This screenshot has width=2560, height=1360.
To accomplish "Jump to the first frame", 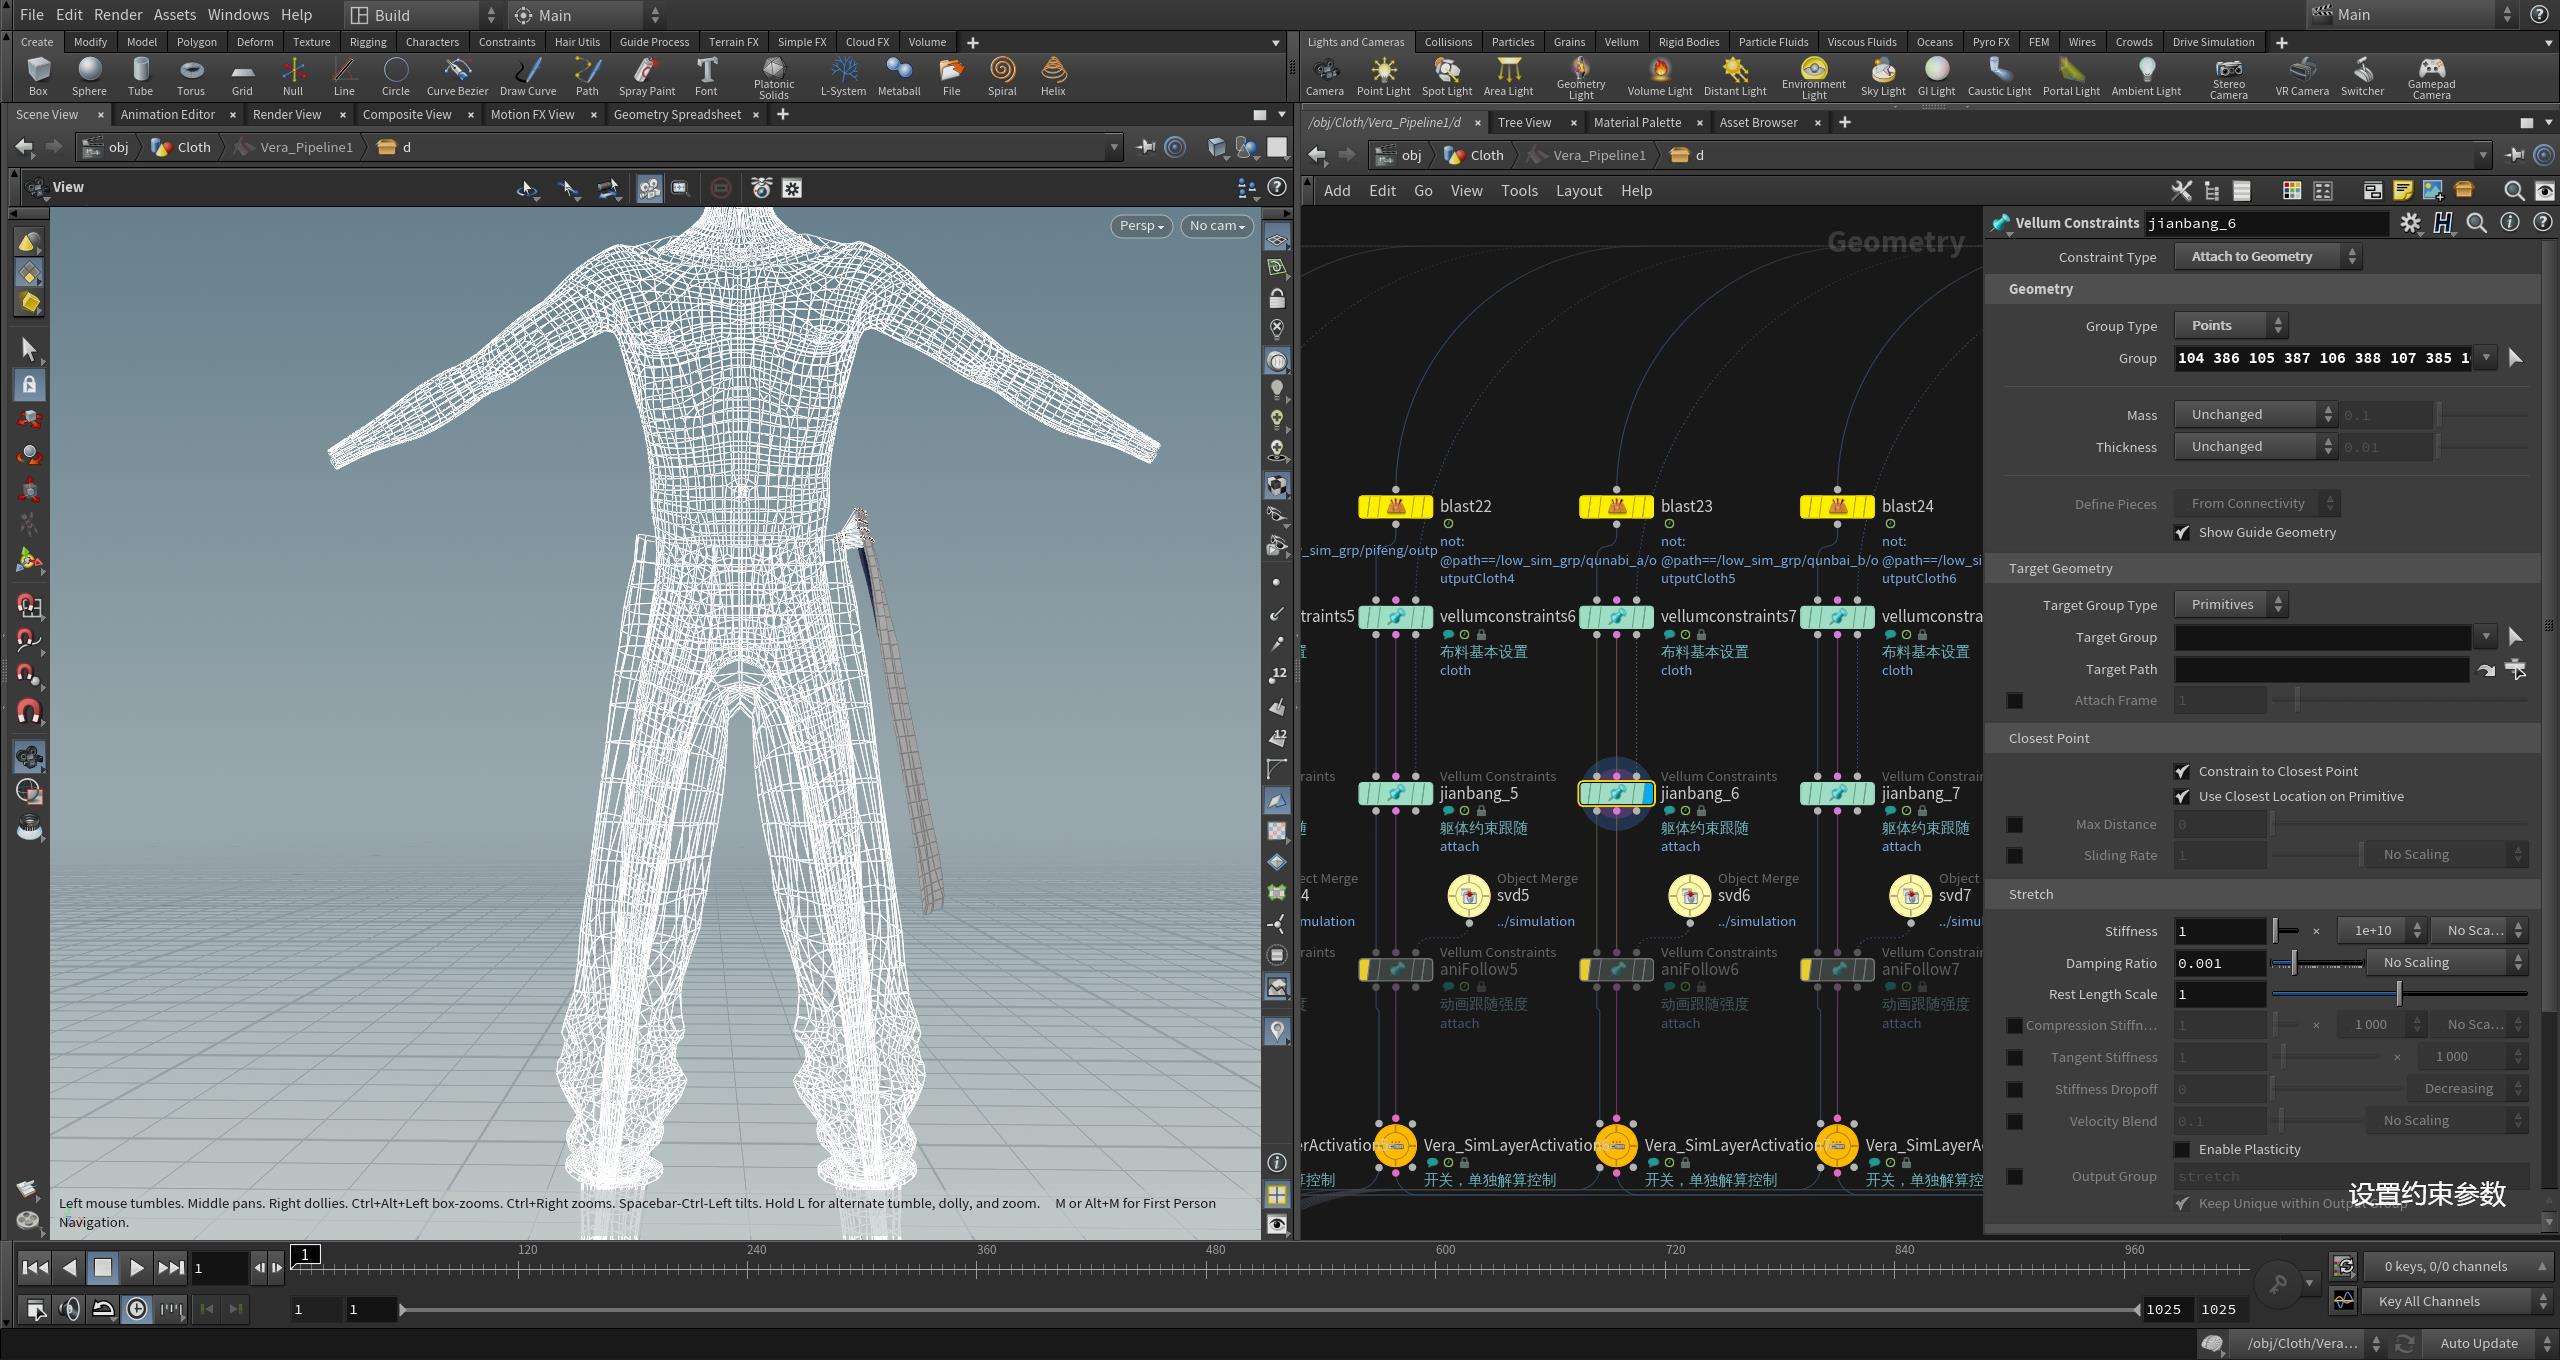I will point(35,1268).
